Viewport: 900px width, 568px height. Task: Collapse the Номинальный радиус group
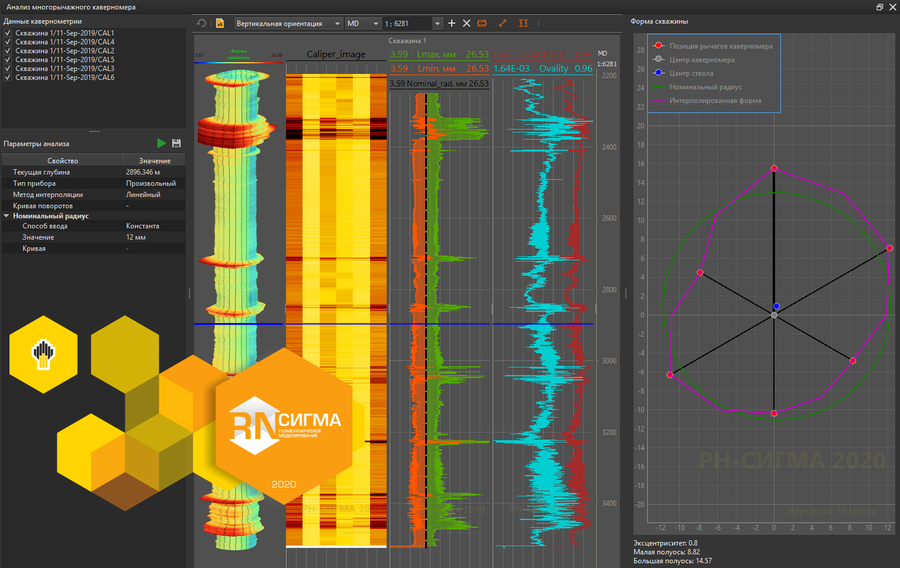pyautogui.click(x=7, y=215)
